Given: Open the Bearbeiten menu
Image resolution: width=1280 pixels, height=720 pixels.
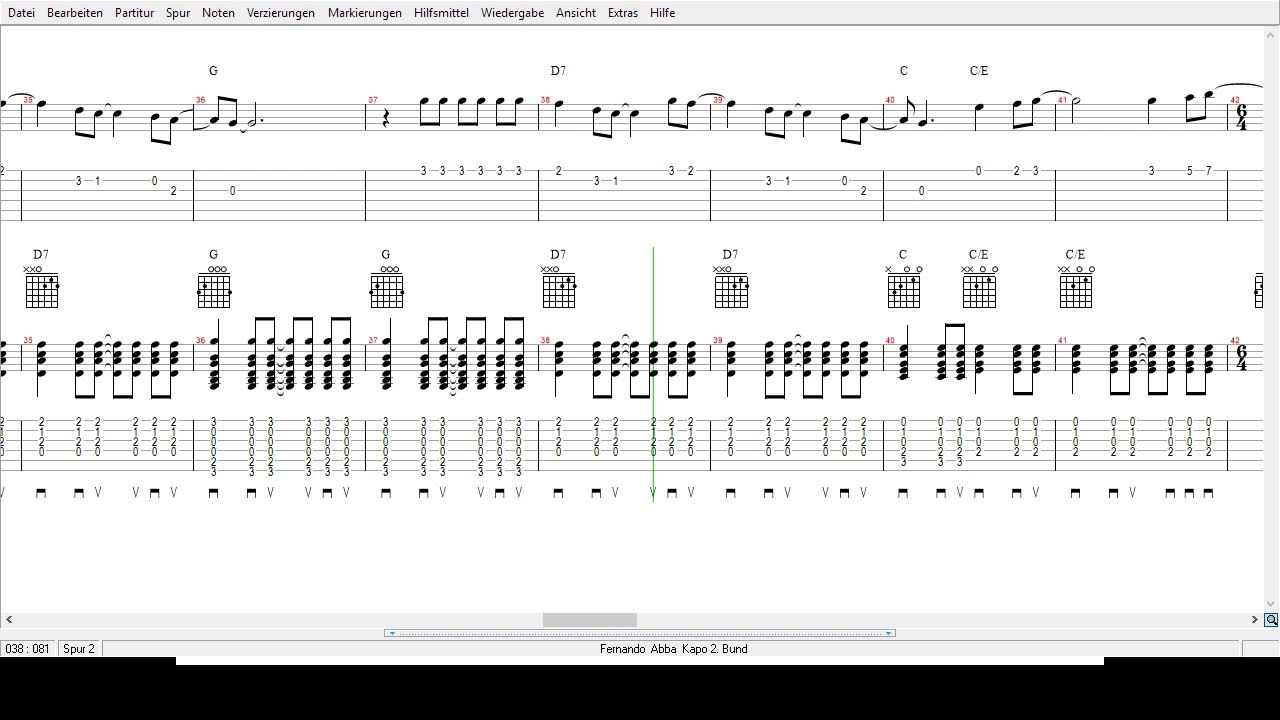Looking at the screenshot, I should (x=75, y=13).
